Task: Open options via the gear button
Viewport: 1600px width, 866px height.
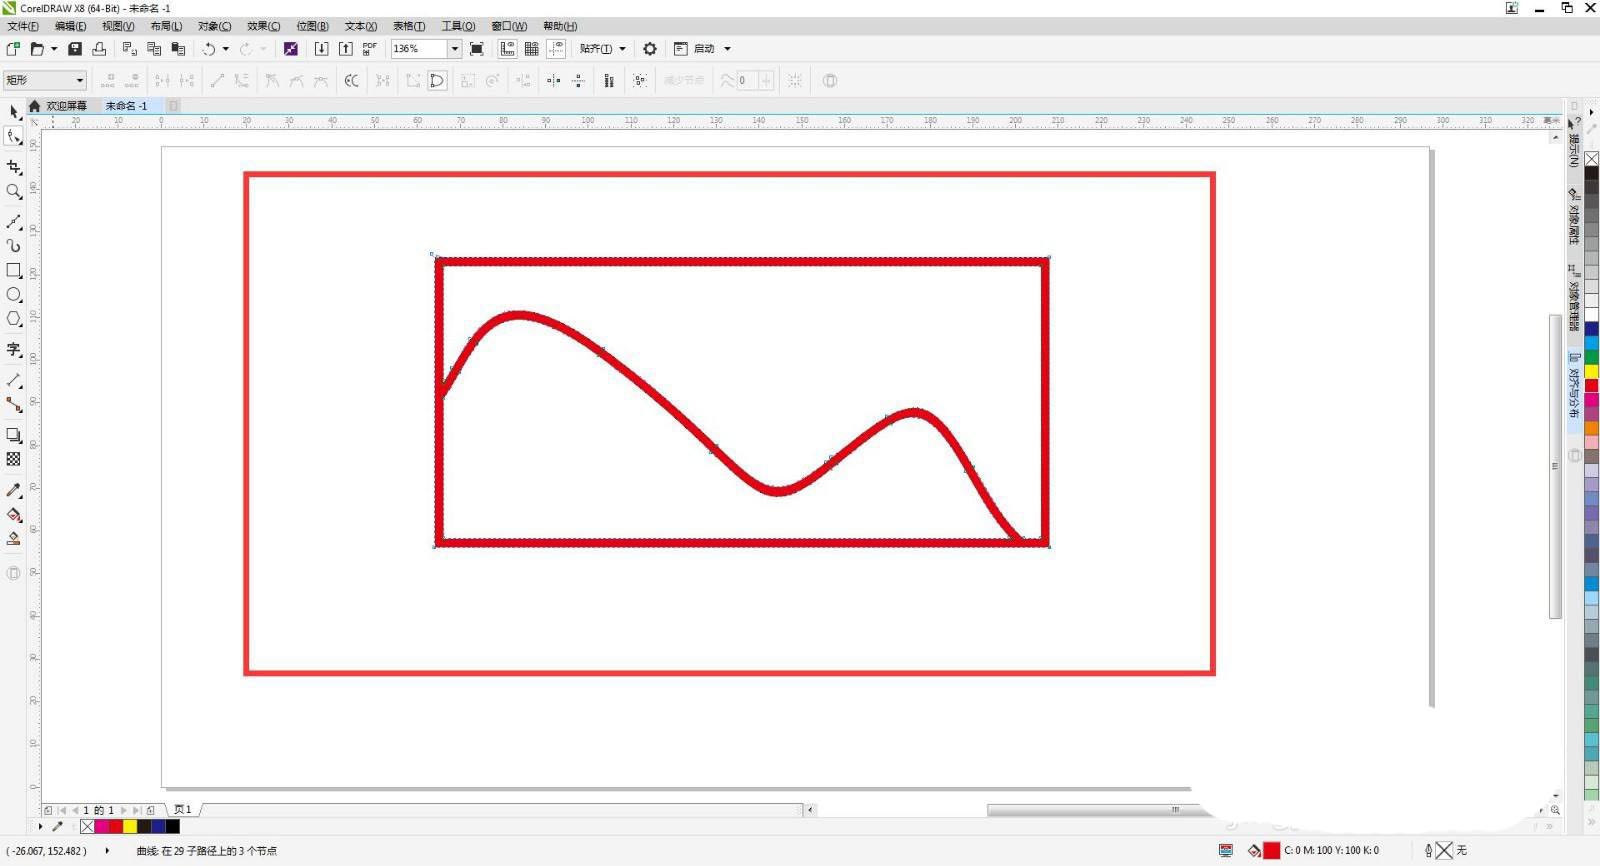Action: 650,49
